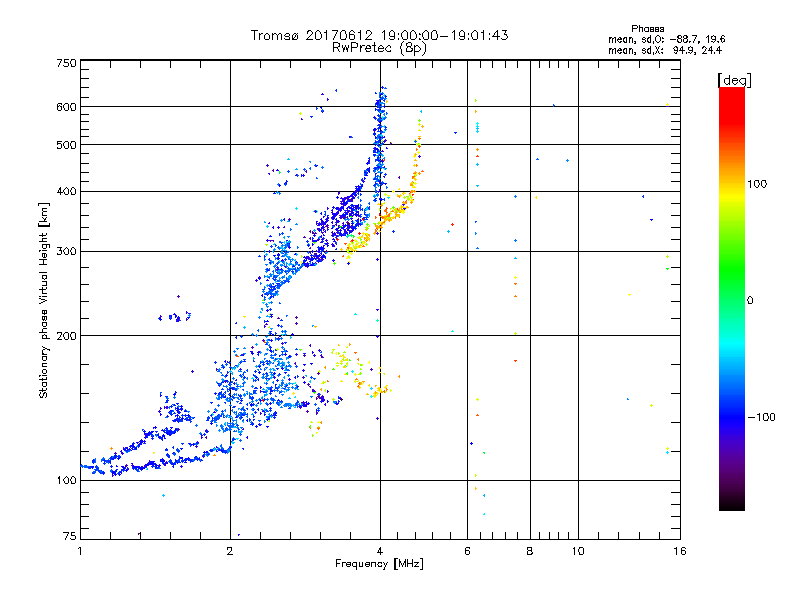Click the colorbar tick label '0'
Viewport: 800px width, 600px height.
coord(750,301)
